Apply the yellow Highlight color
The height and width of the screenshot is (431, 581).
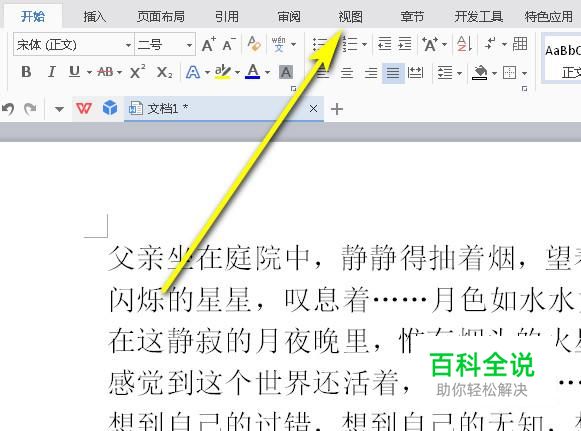tap(223, 72)
